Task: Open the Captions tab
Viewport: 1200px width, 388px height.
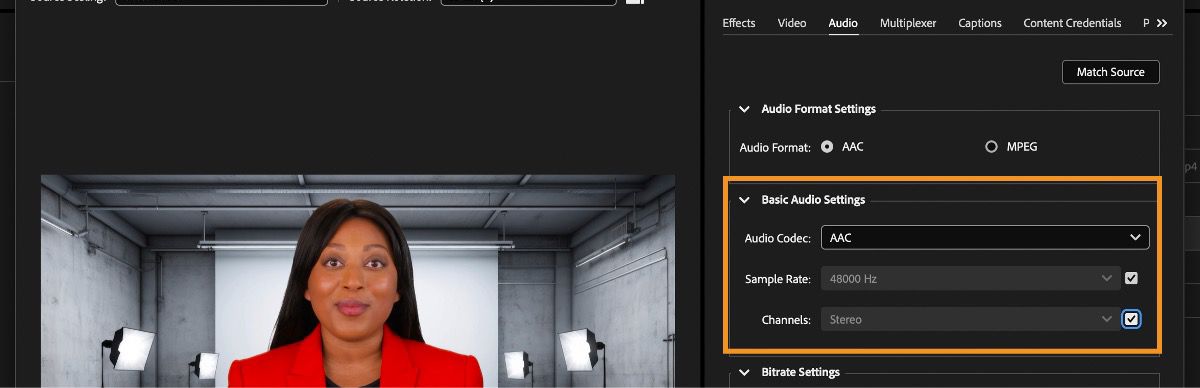Action: [x=980, y=23]
